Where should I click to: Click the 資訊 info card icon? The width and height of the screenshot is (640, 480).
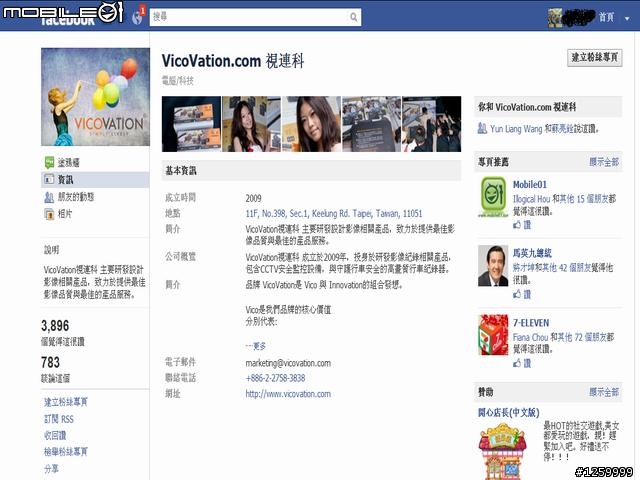49,179
